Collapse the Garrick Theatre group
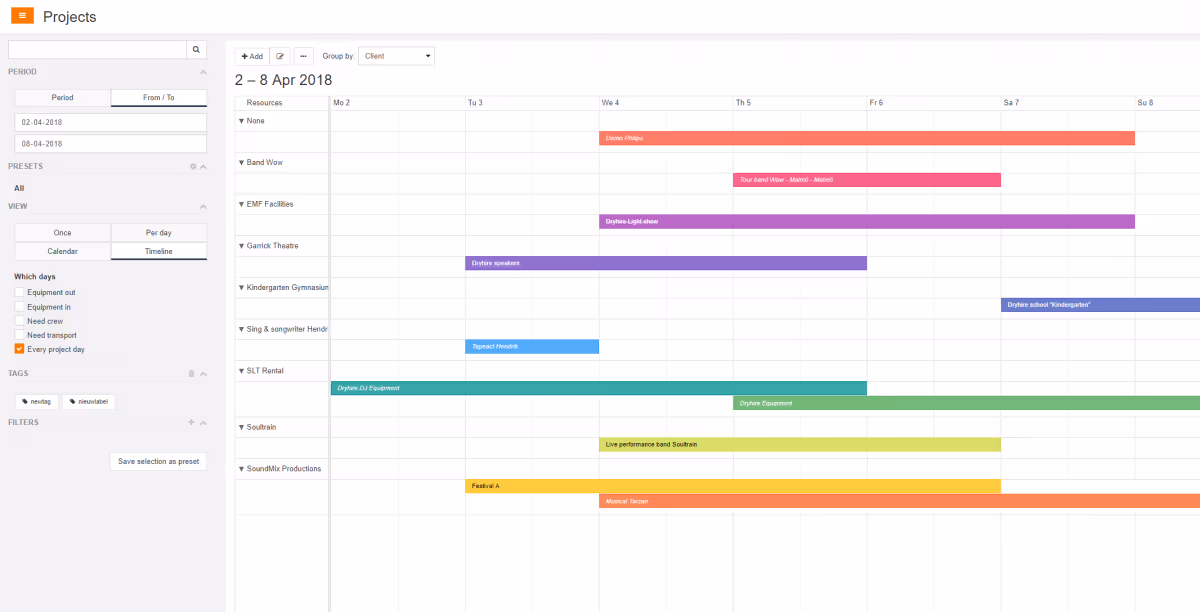The width and height of the screenshot is (1200, 612). pyautogui.click(x=241, y=245)
